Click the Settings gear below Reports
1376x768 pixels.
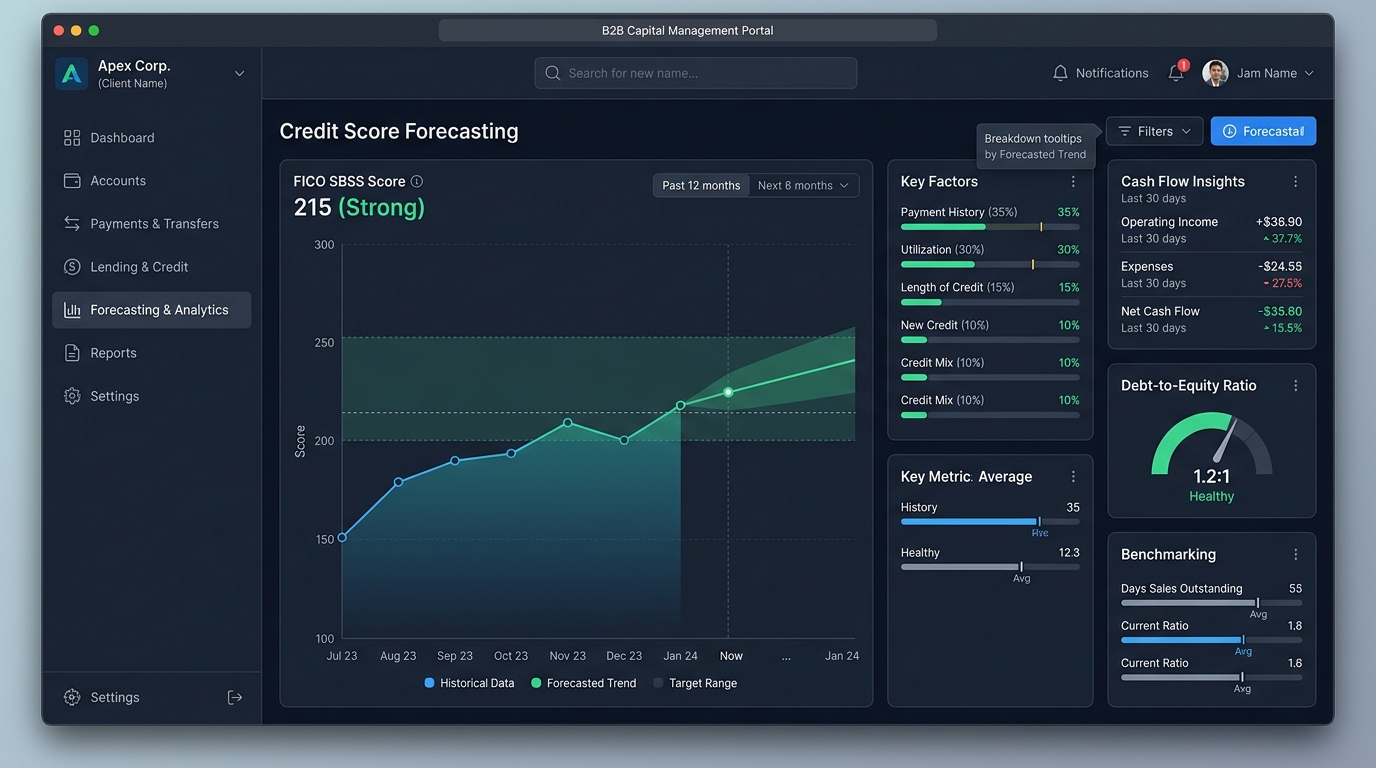pos(72,396)
